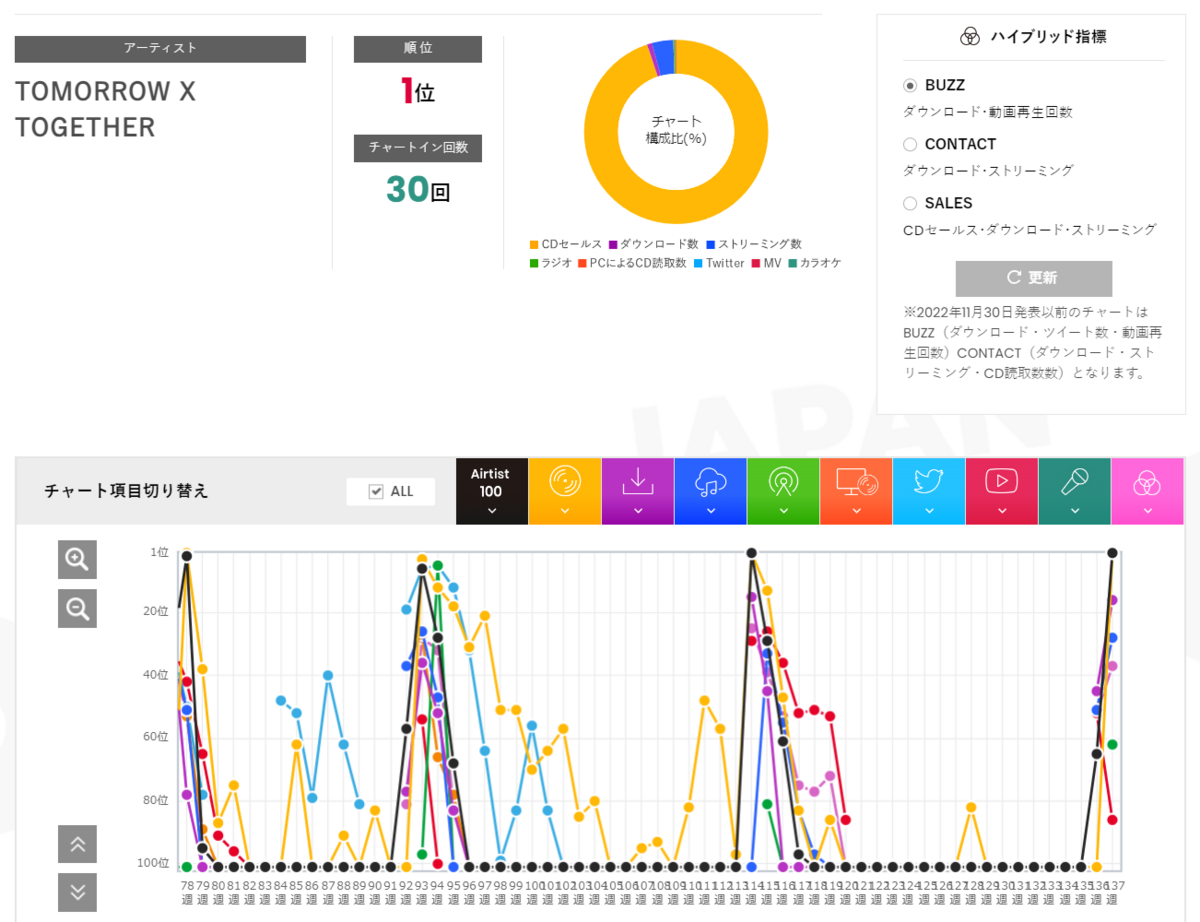This screenshot has height=922, width=1200.
Task: Select the teal karaoke microphone icon tab
Action: point(1075,491)
